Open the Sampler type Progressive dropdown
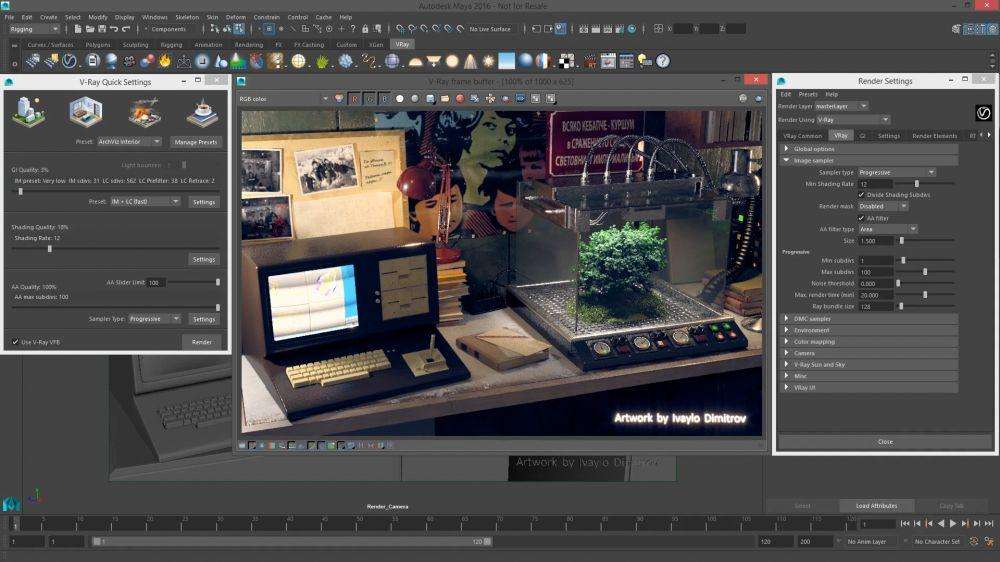 (x=897, y=172)
